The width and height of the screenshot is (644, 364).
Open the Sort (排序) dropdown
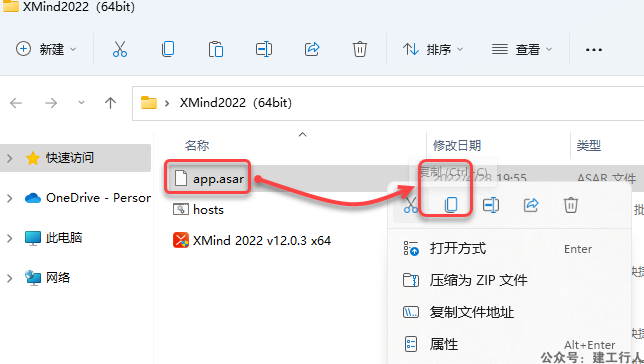pyautogui.click(x=433, y=49)
